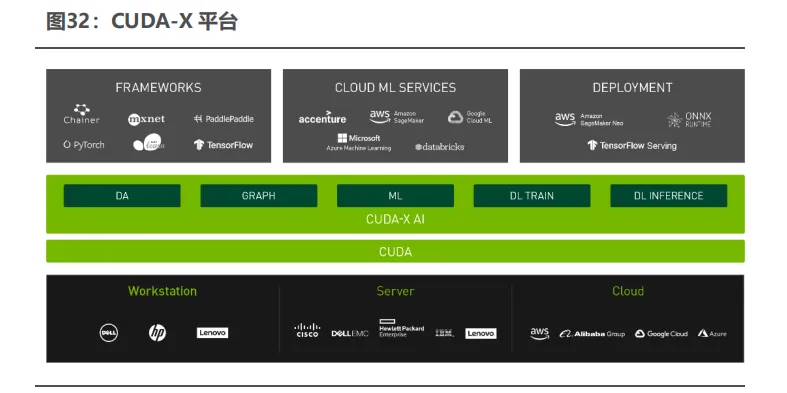Select the accenture logo
Screen dimensions: 787x393
(322, 117)
